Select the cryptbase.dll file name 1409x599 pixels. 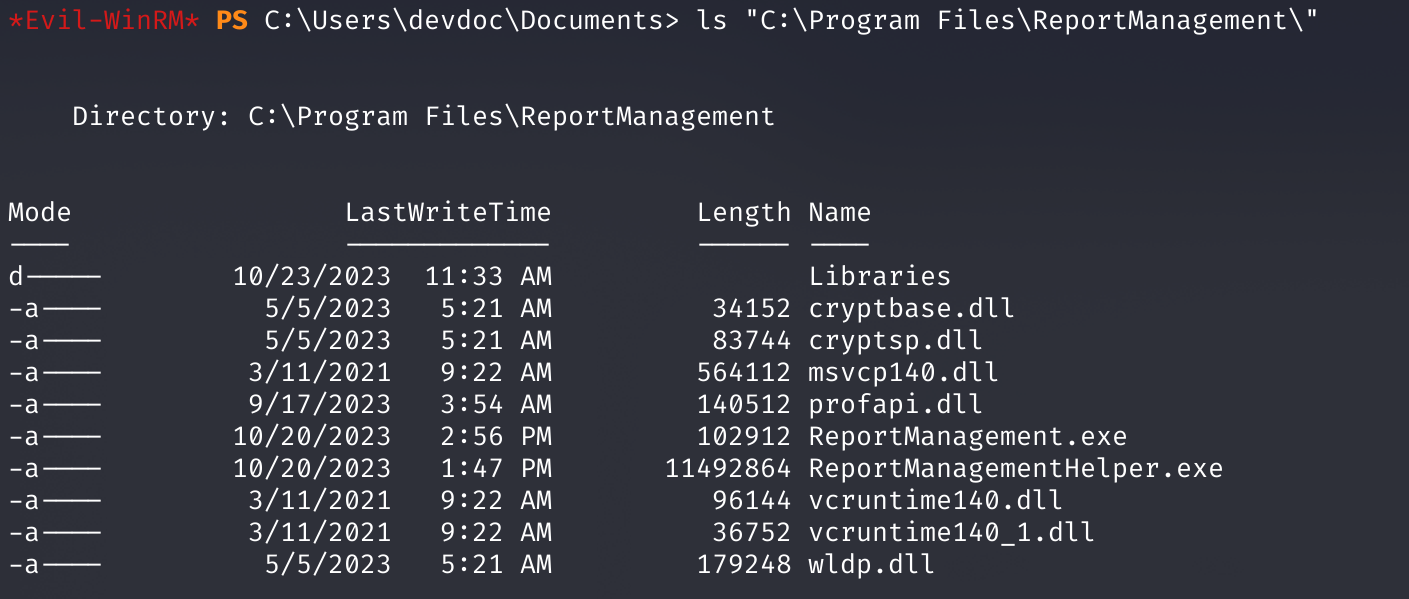(x=911, y=308)
